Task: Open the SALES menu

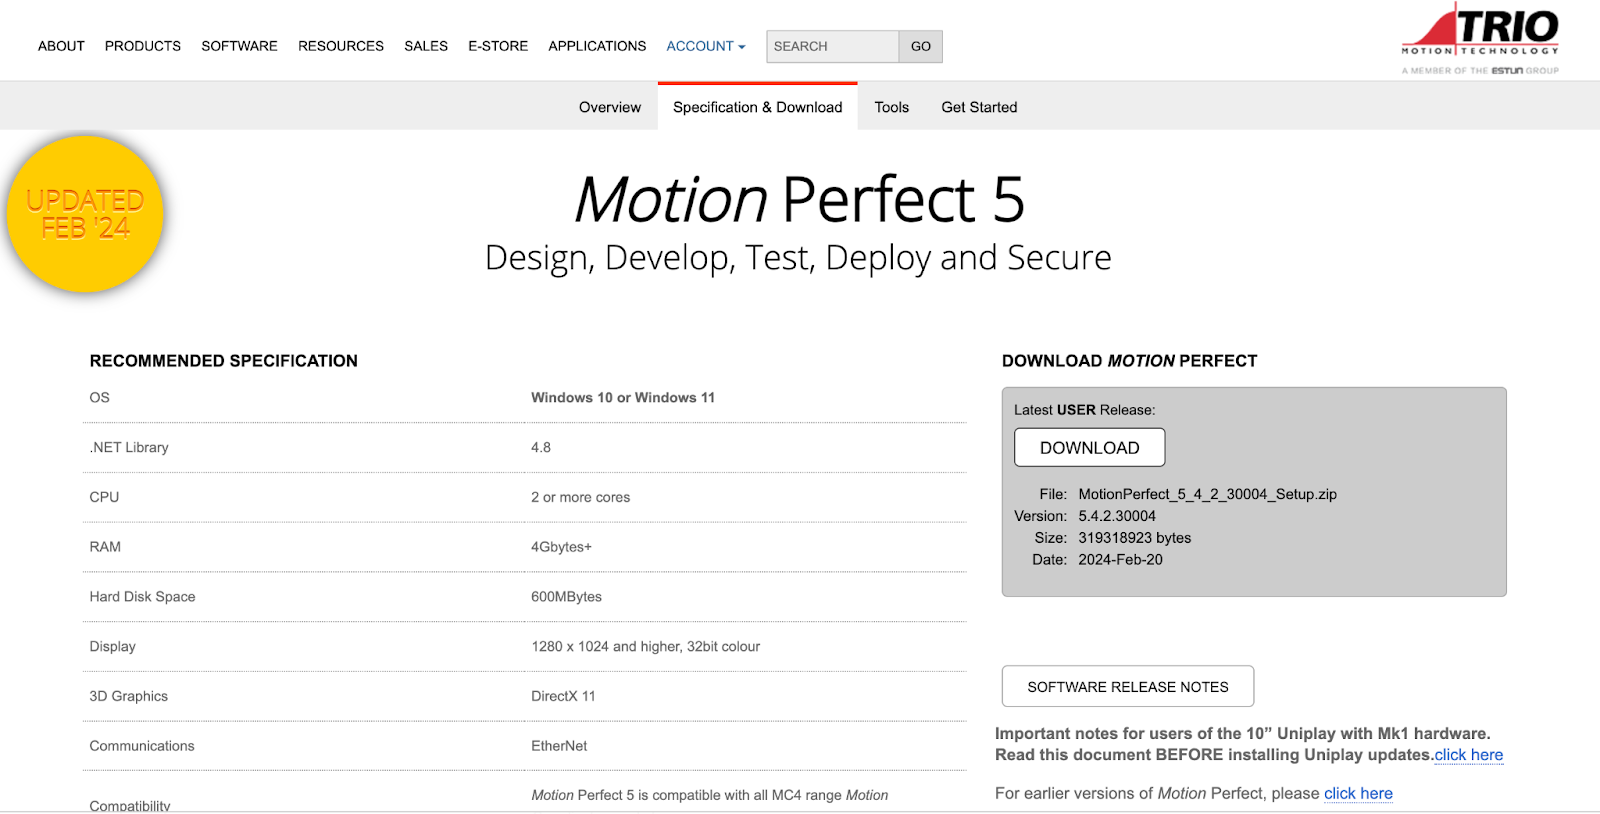Action: (x=426, y=46)
